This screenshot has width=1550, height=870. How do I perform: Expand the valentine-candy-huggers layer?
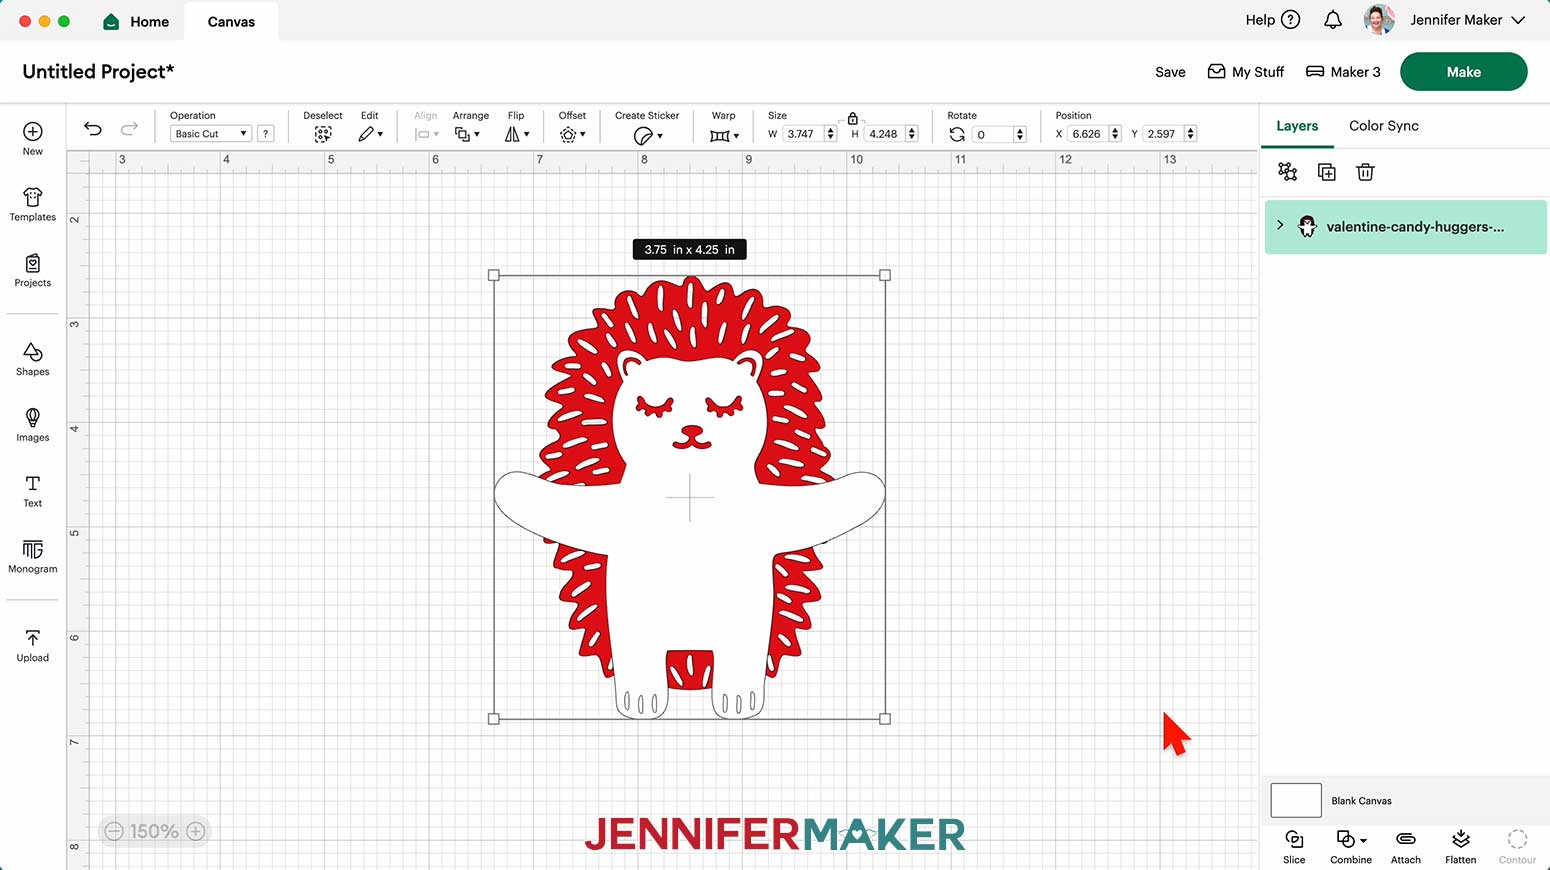(x=1280, y=226)
